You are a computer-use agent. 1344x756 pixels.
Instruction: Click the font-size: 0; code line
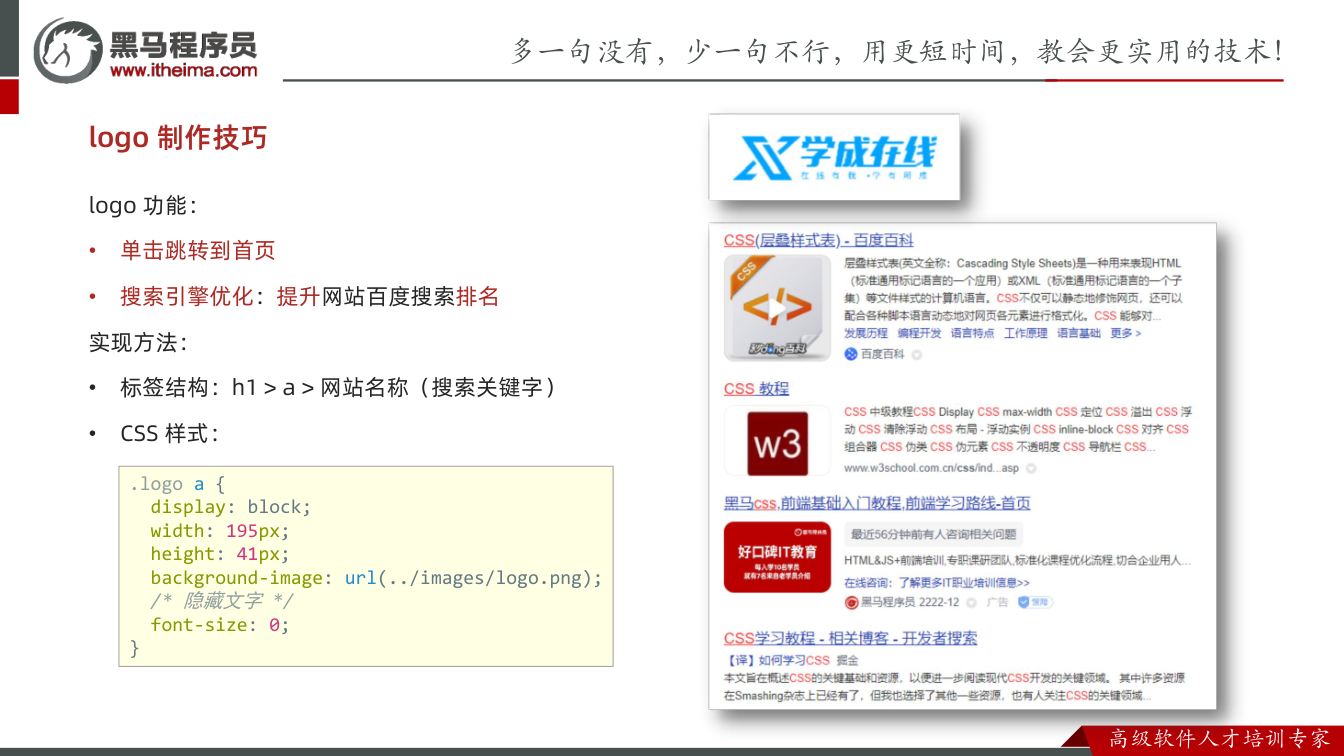click(x=220, y=625)
